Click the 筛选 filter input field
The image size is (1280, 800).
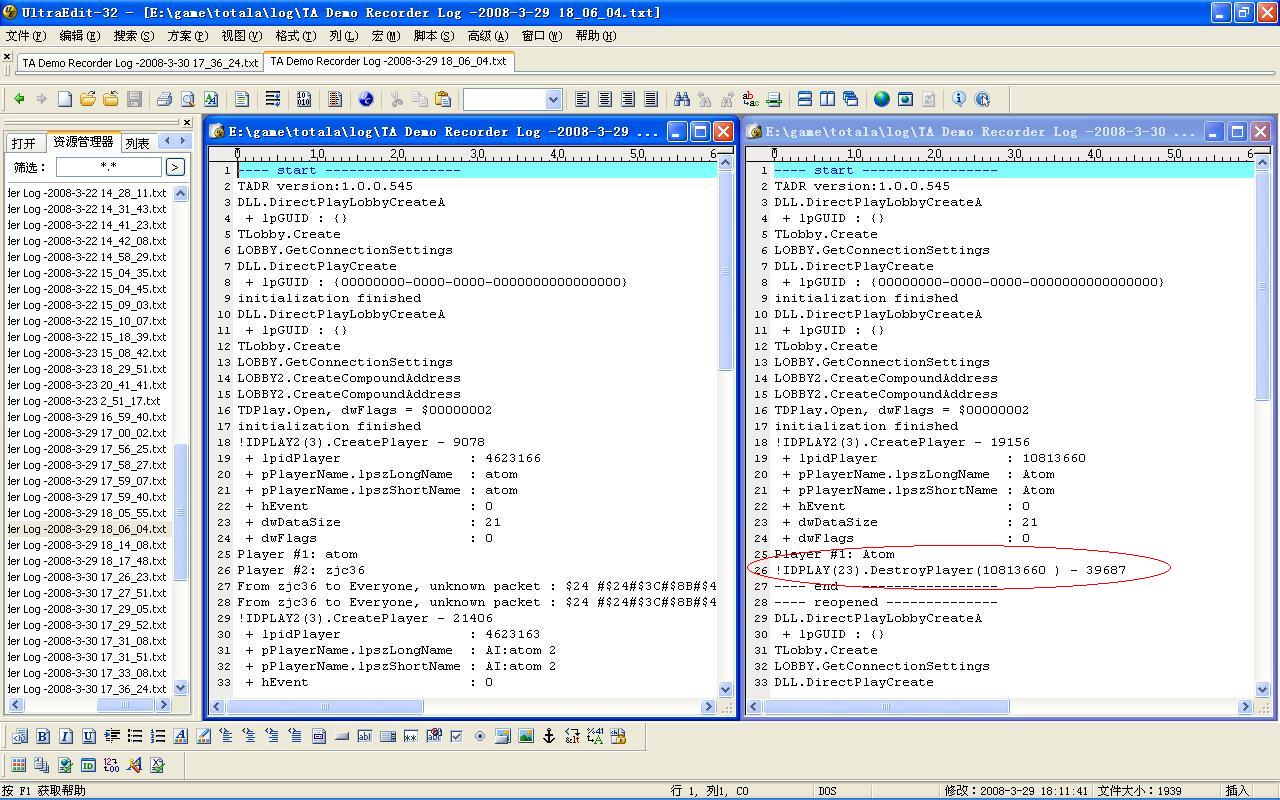pyautogui.click(x=108, y=167)
